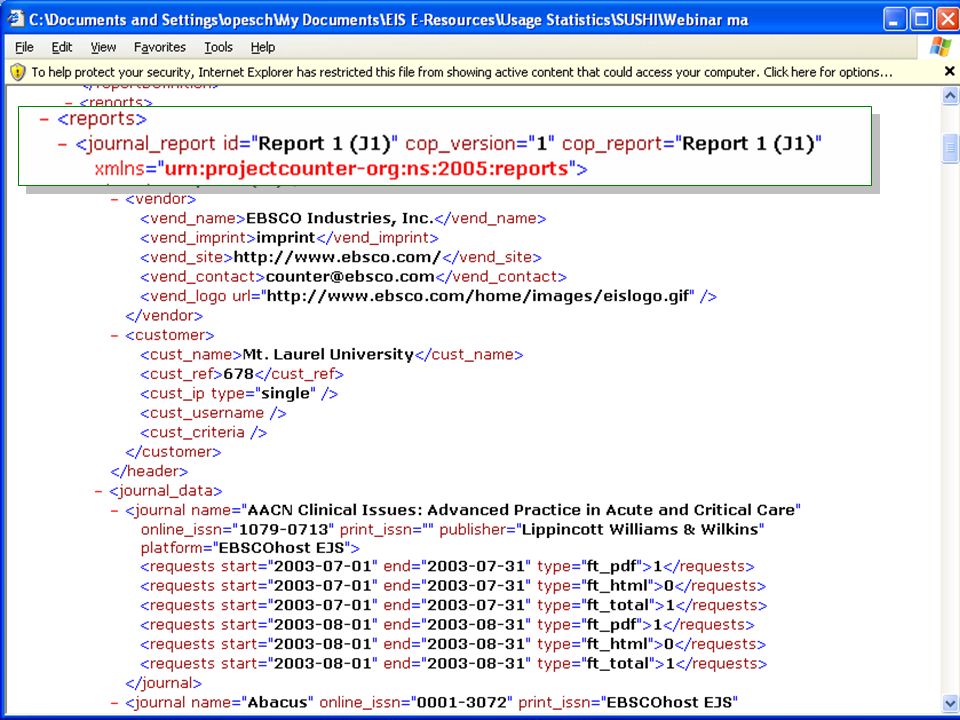This screenshot has height=720, width=960.
Task: Click the 2003-08-01 ft_total requests line
Action: point(454,664)
